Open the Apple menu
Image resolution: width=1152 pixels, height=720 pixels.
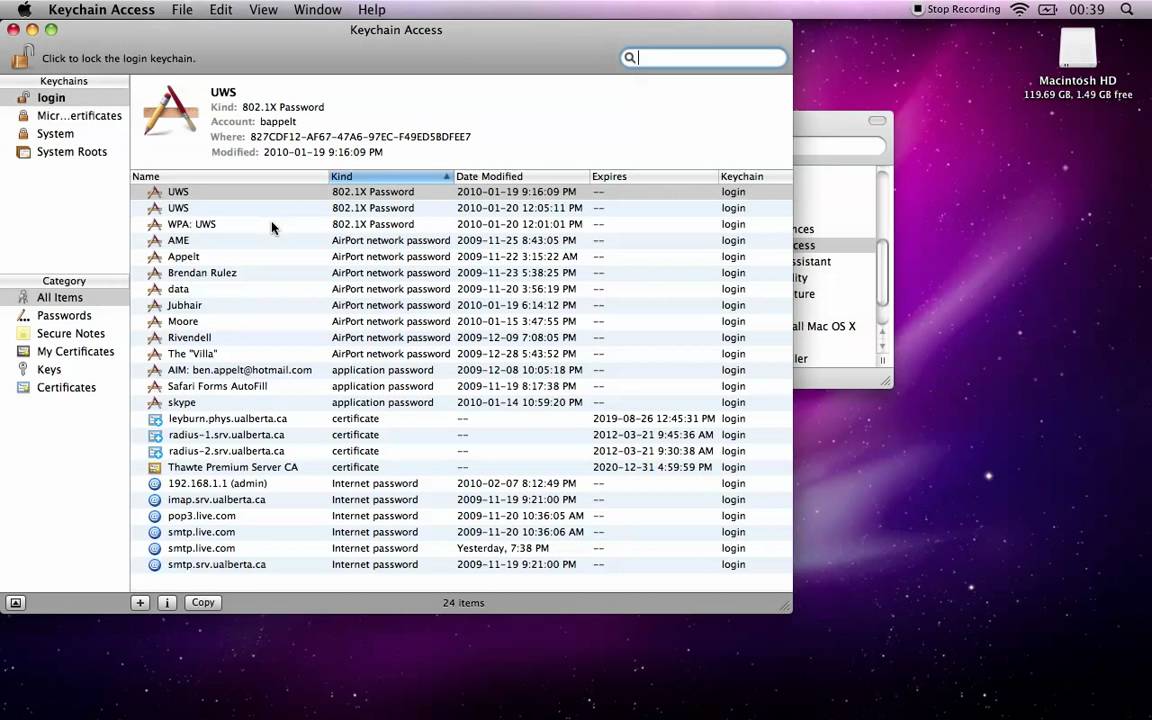tap(24, 10)
